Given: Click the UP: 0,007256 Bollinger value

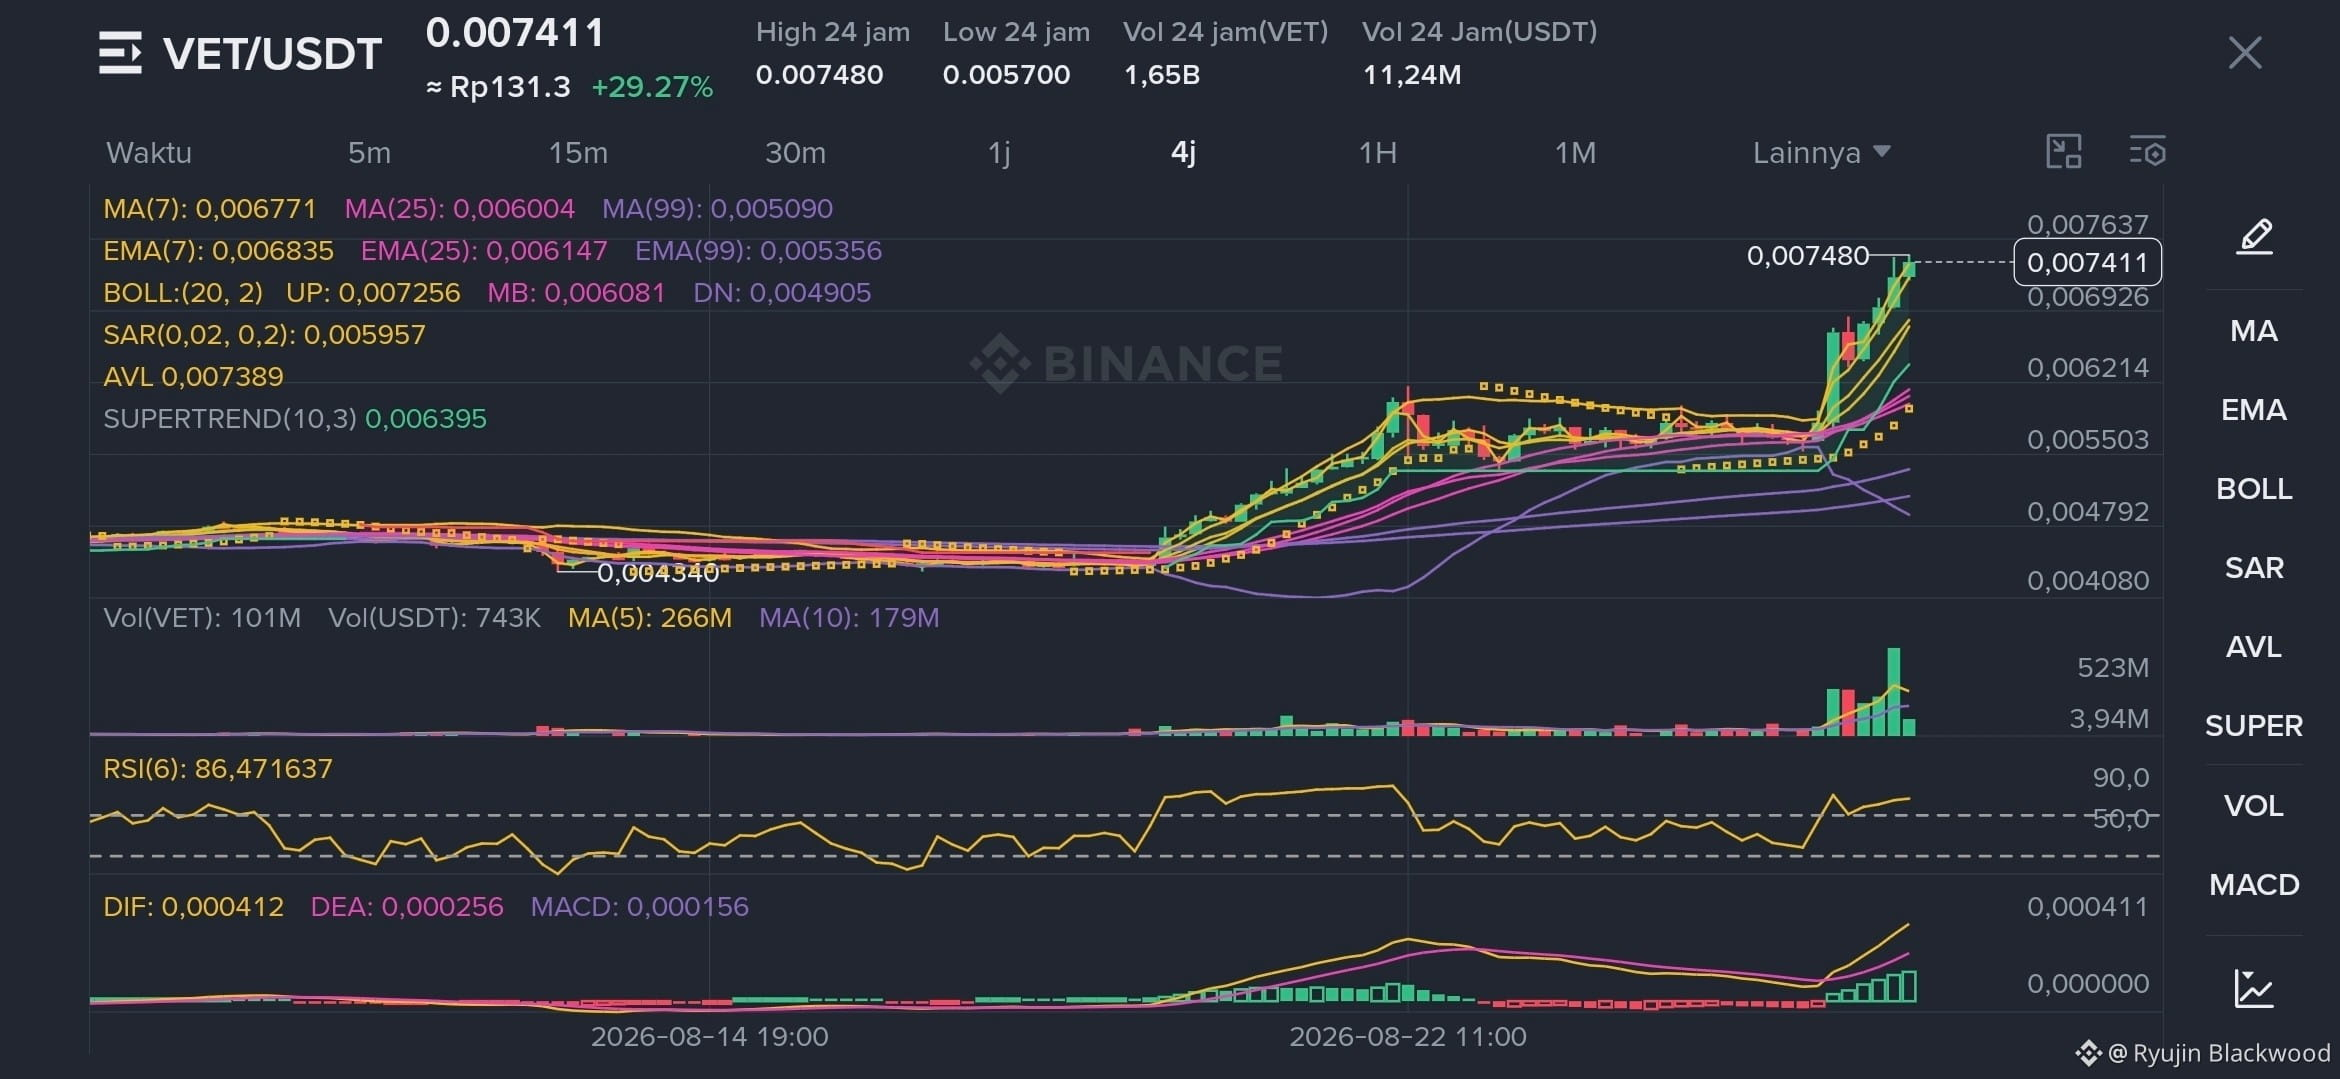Looking at the screenshot, I should [373, 293].
